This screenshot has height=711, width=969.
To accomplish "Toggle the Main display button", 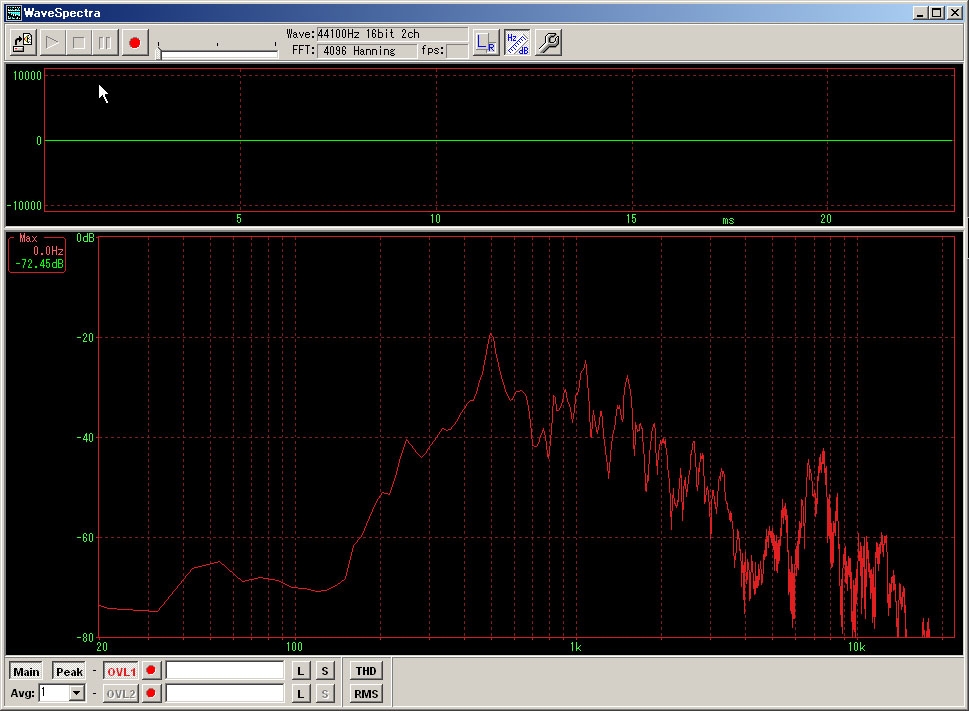I will click(x=26, y=671).
